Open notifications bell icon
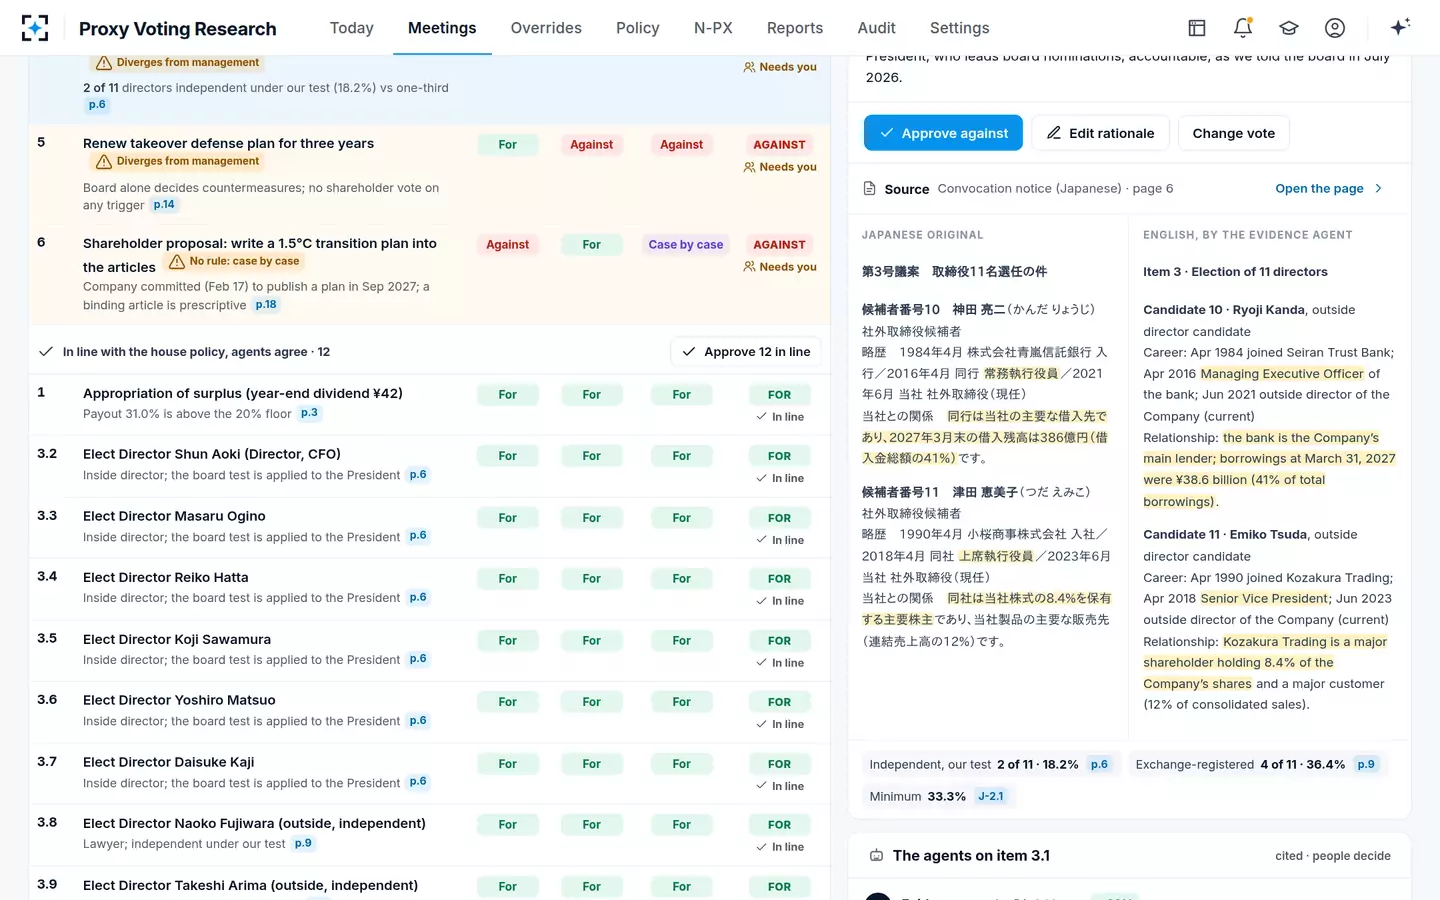This screenshot has width=1440, height=900. point(1243,28)
